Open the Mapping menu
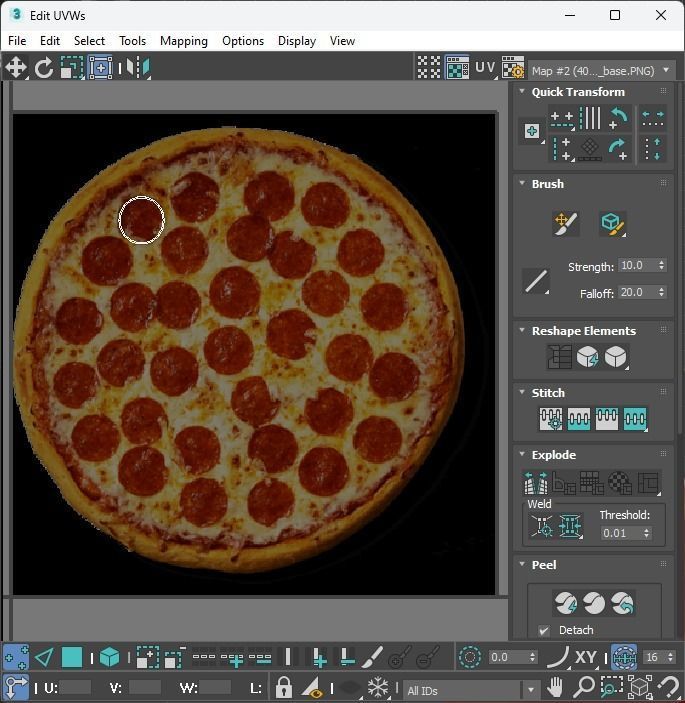The width and height of the screenshot is (685, 703). (x=184, y=41)
